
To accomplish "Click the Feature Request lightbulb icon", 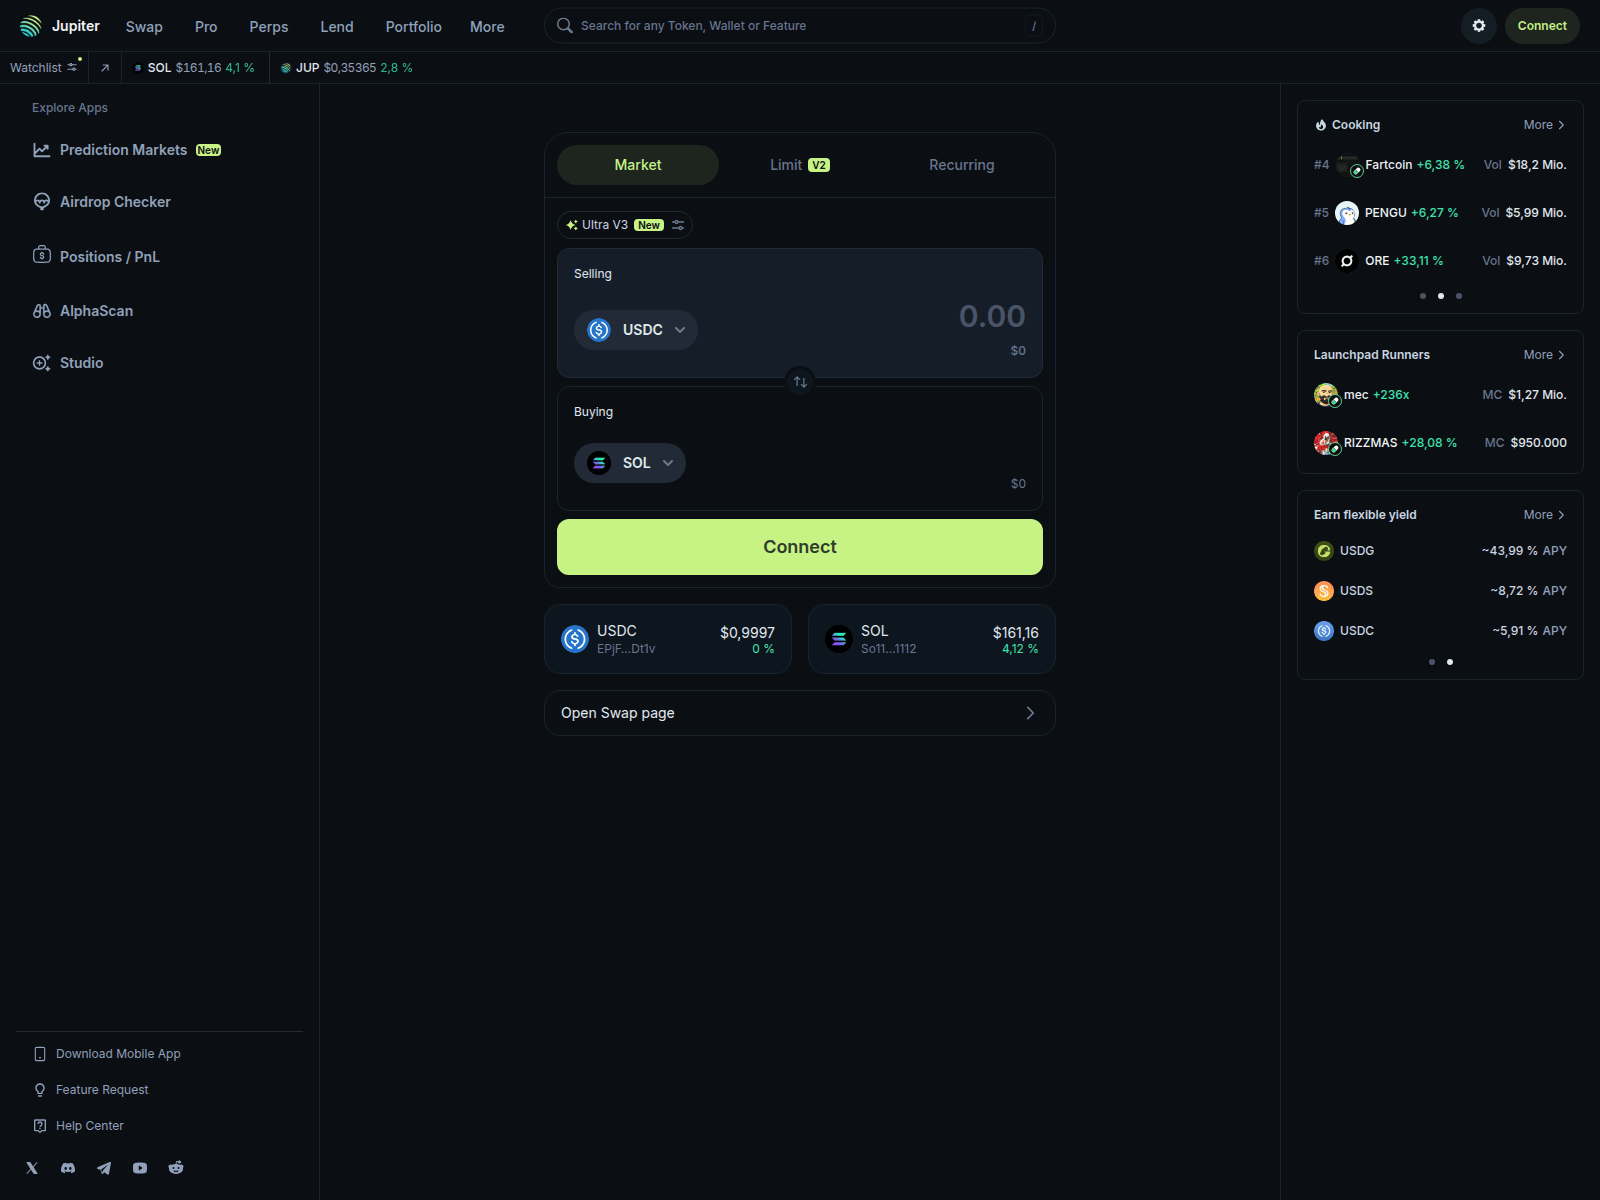I will (x=40, y=1090).
